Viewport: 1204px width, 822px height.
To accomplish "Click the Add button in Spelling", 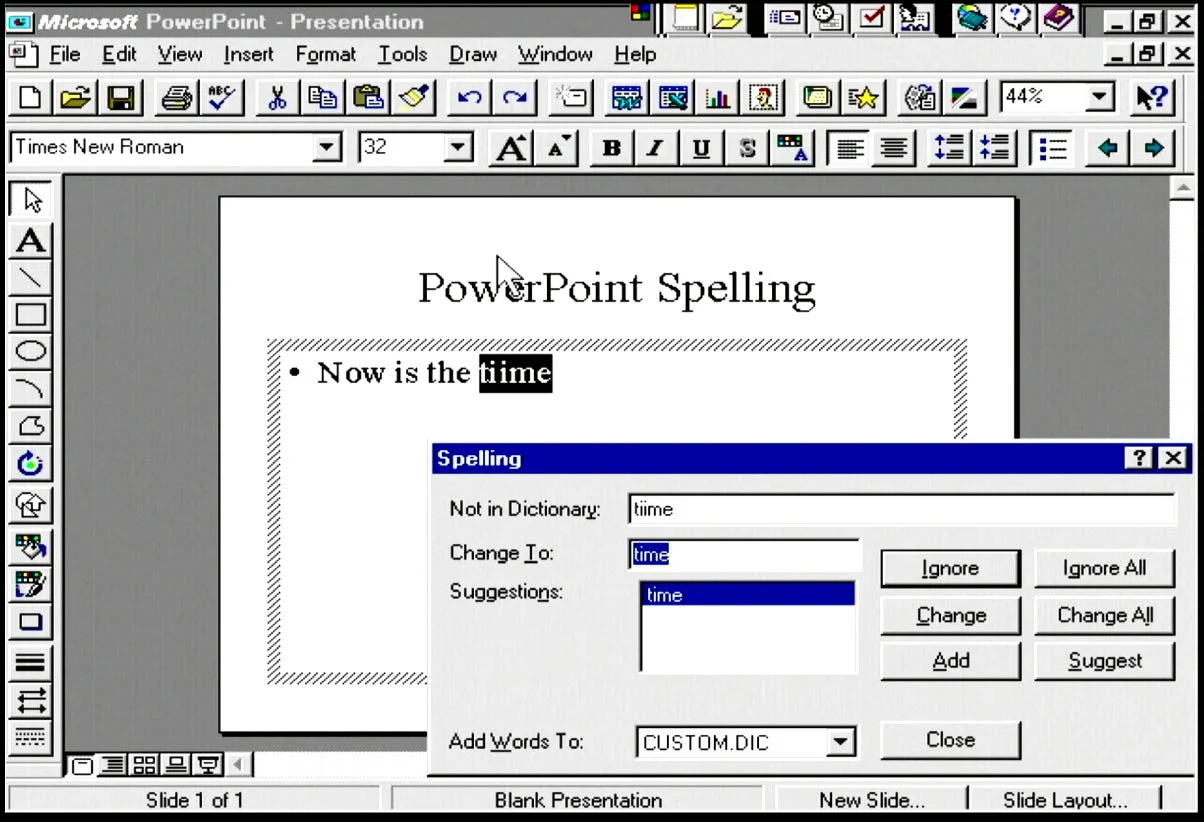I will pos(950,661).
